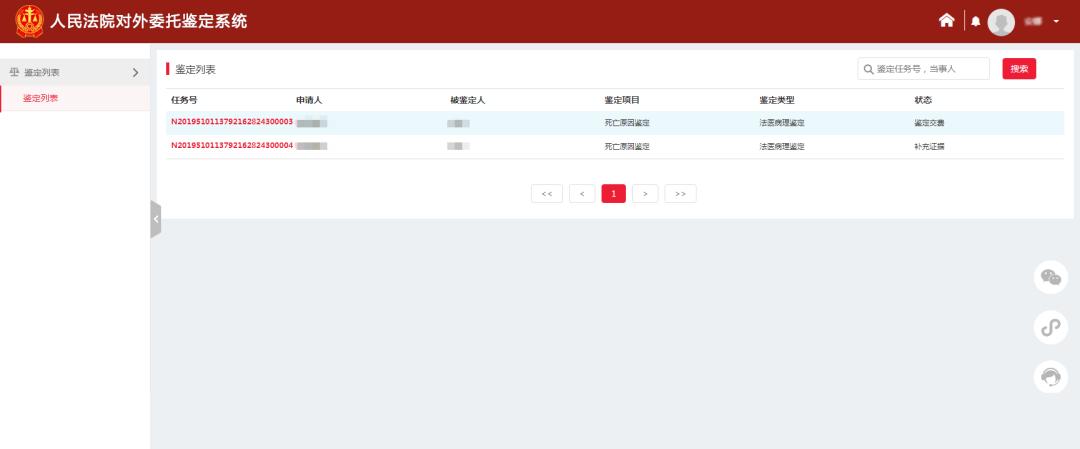The height and width of the screenshot is (449, 1080).
Task: Click 死亡原因鉴定 in the first row
Action: [627, 123]
